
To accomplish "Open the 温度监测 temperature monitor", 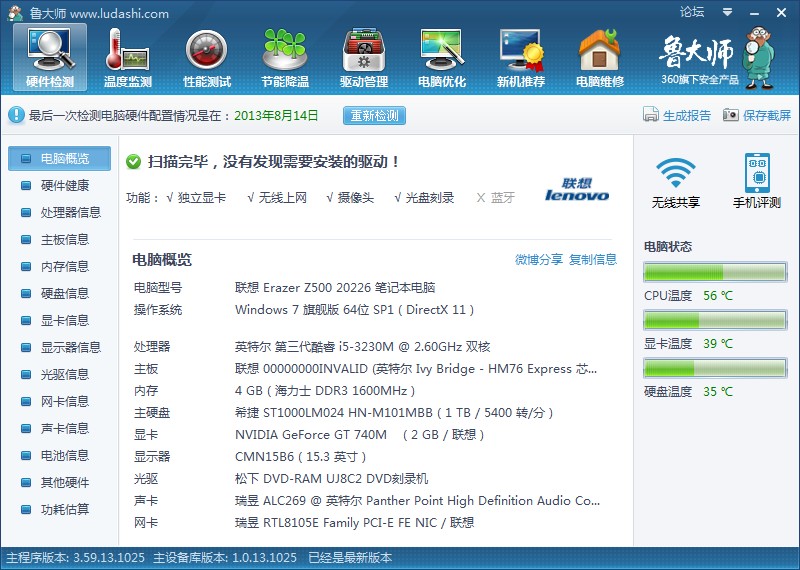I will click(128, 58).
